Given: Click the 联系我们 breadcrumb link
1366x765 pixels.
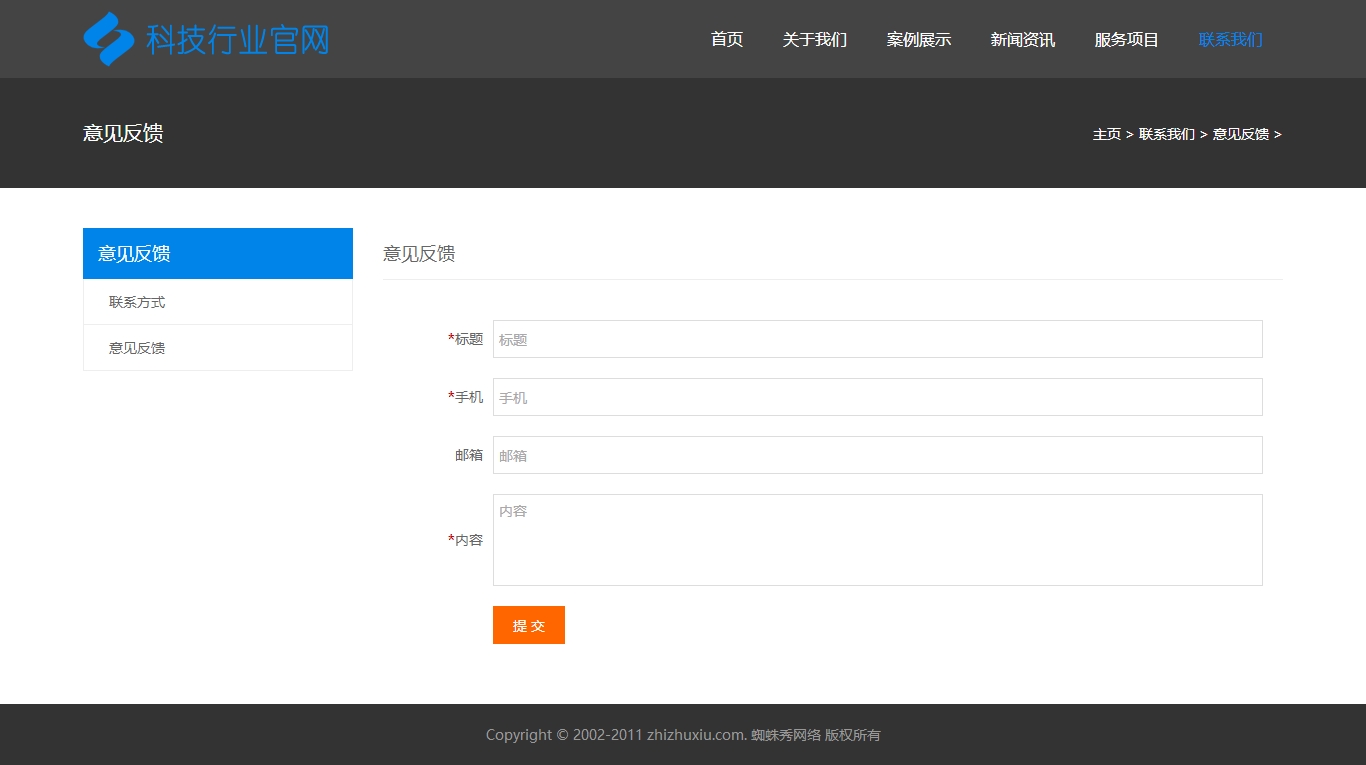Looking at the screenshot, I should coord(1166,134).
